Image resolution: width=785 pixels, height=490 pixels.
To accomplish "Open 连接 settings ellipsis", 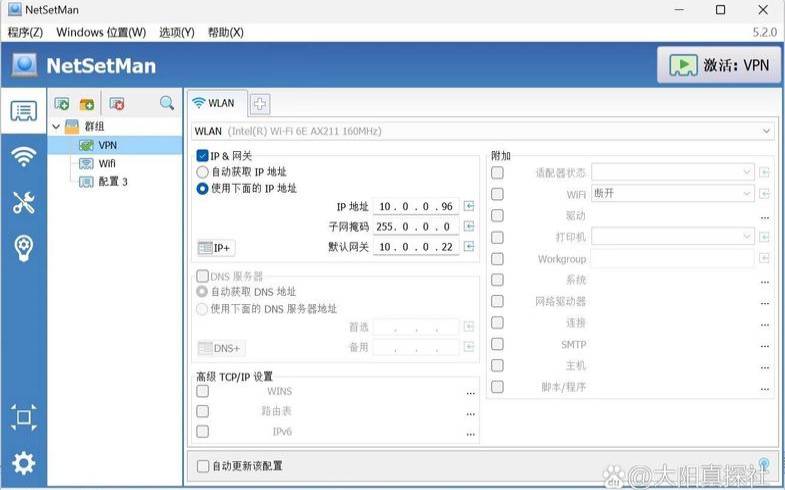I will (x=764, y=325).
